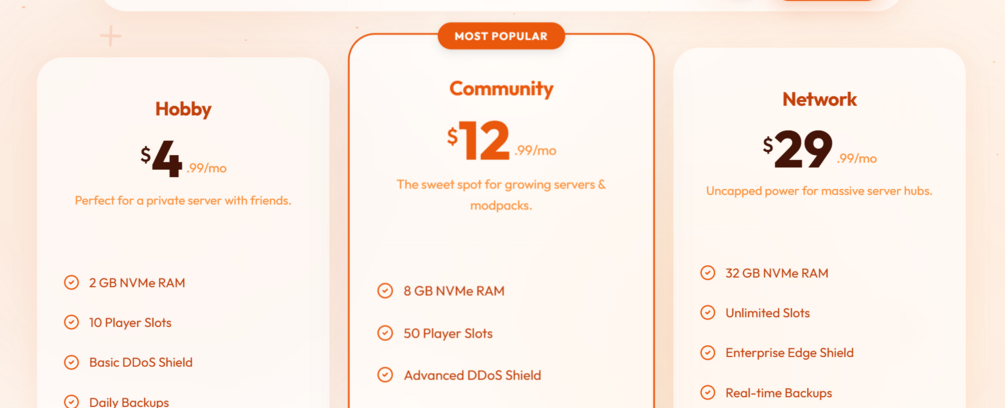Click the Real-time Backups feature text

click(778, 393)
